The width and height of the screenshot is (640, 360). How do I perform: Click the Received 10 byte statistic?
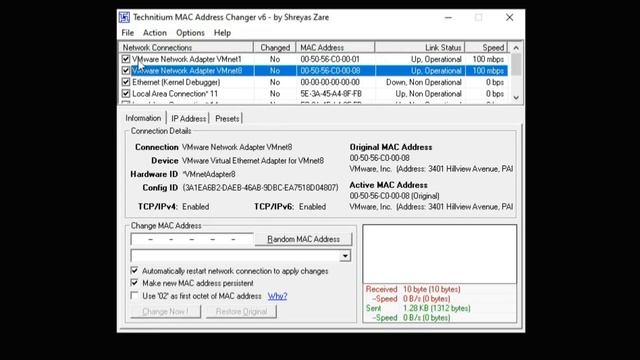[413, 289]
